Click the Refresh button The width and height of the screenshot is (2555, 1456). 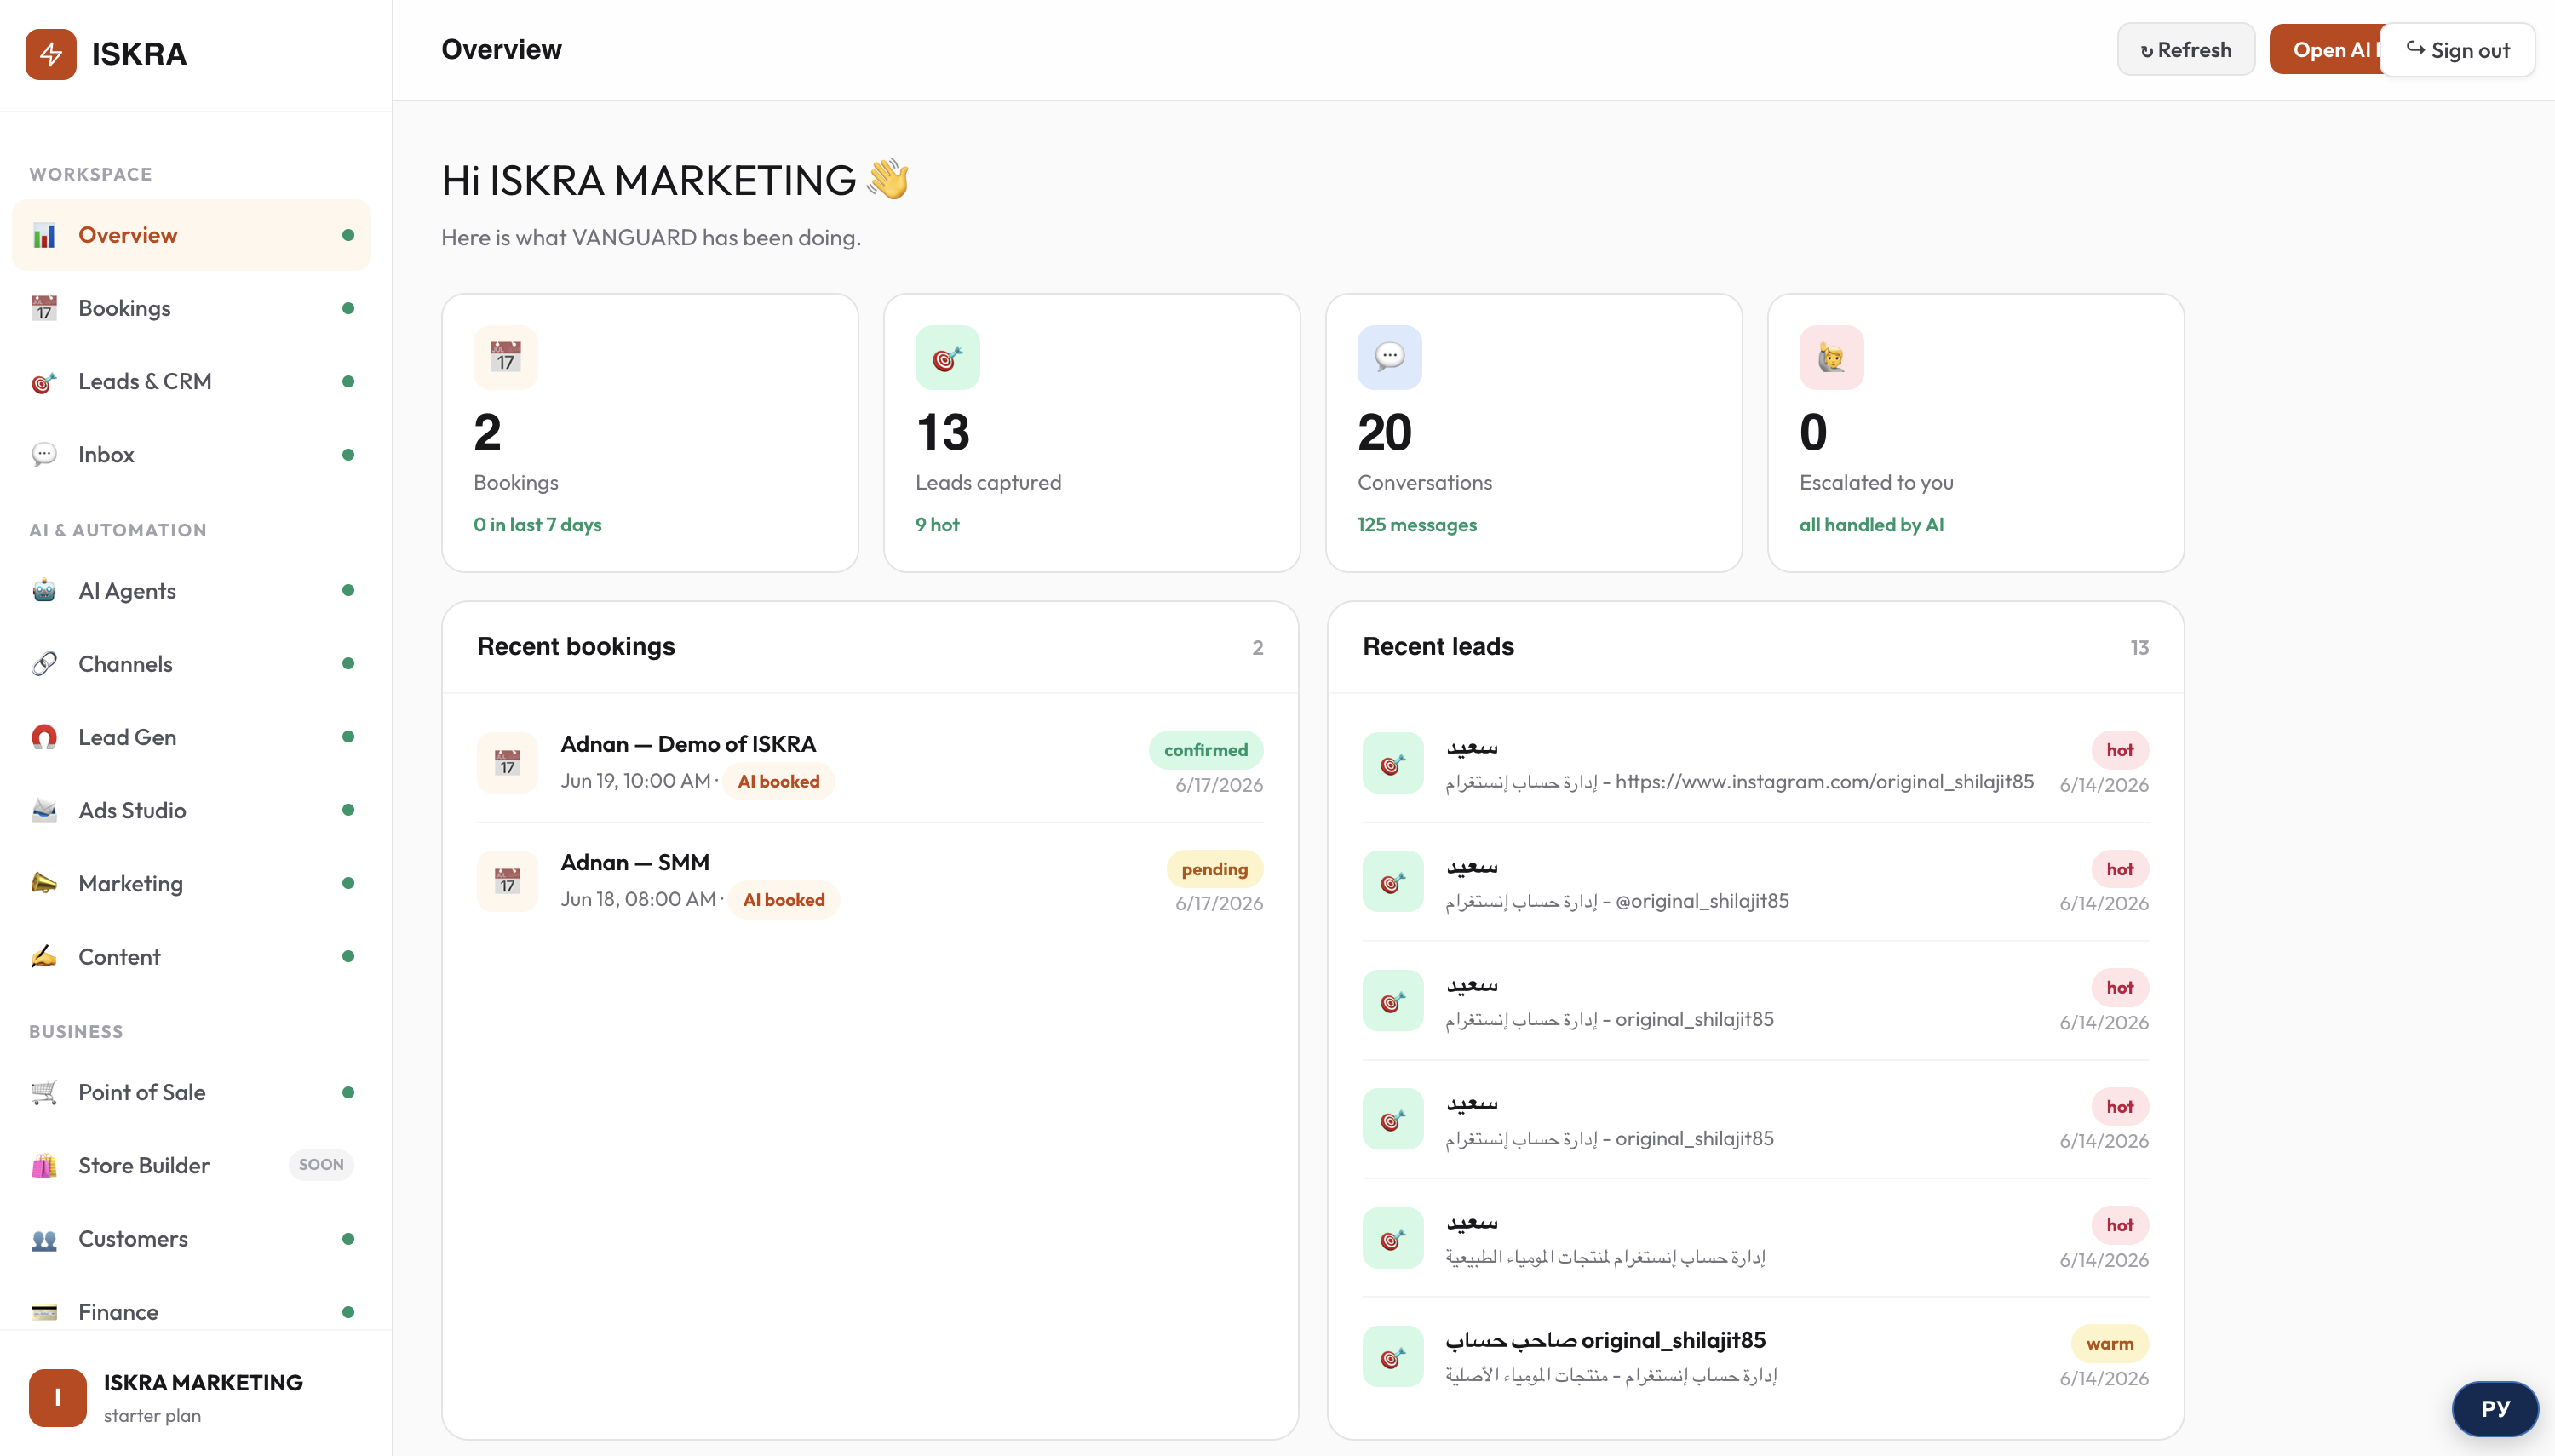(x=2185, y=49)
